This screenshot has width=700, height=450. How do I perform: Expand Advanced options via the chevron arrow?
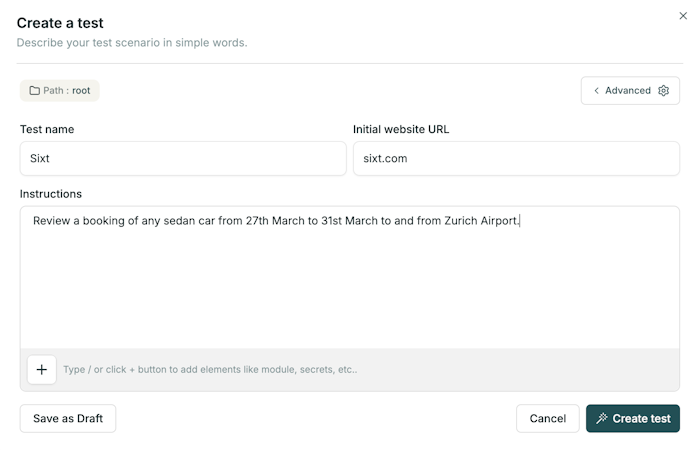[x=597, y=91]
